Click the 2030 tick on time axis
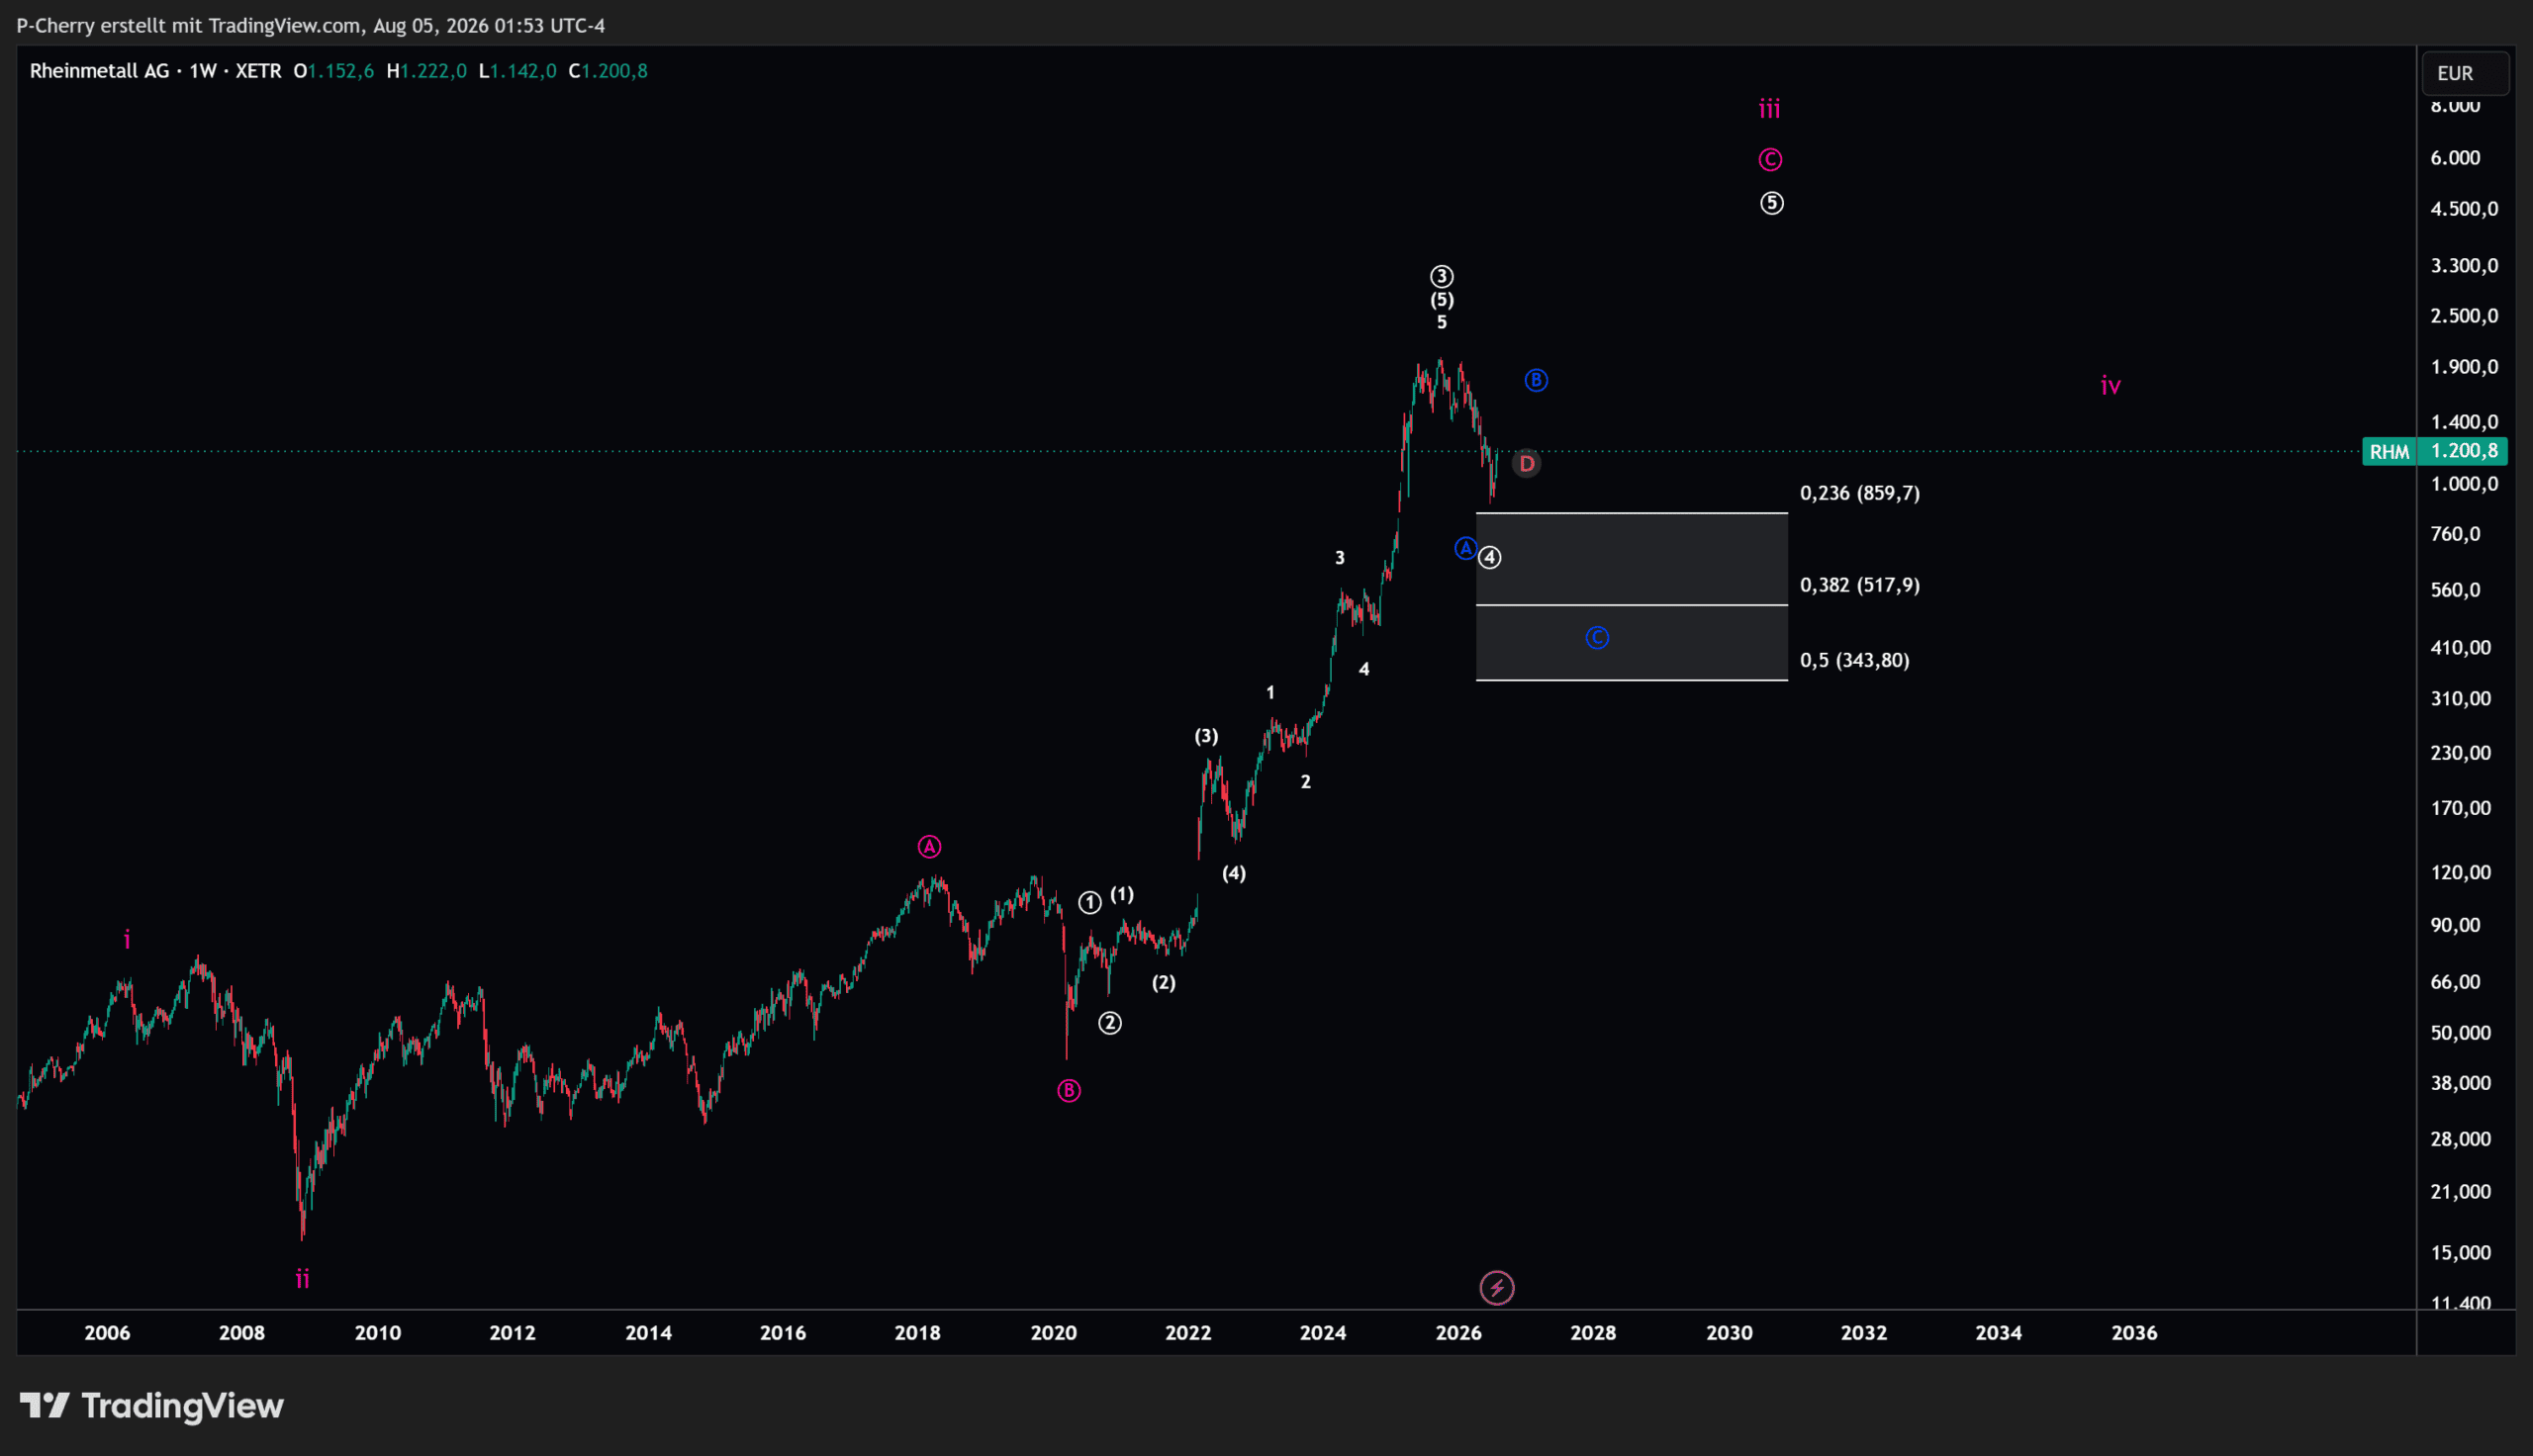 1729,1333
